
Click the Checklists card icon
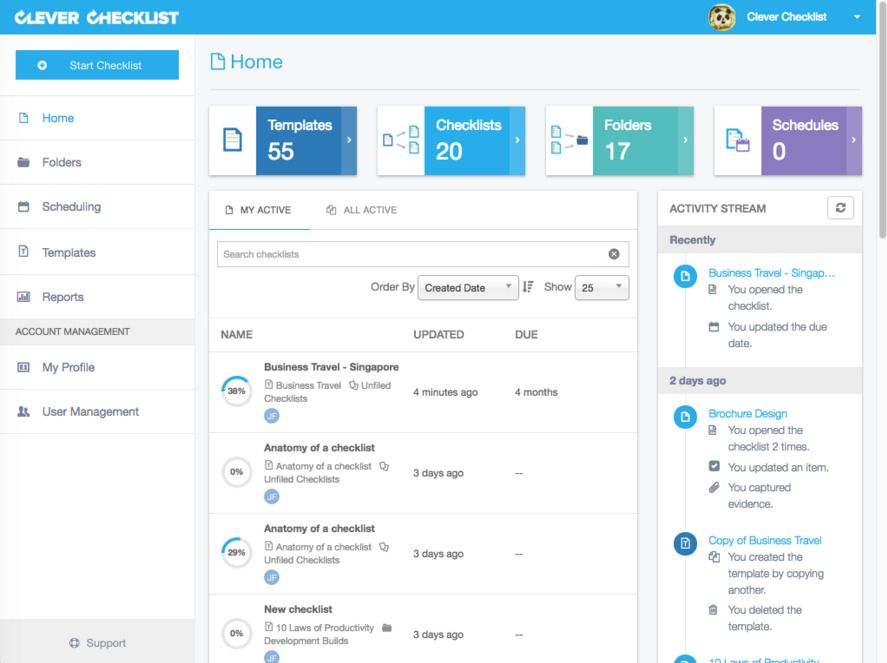point(401,141)
